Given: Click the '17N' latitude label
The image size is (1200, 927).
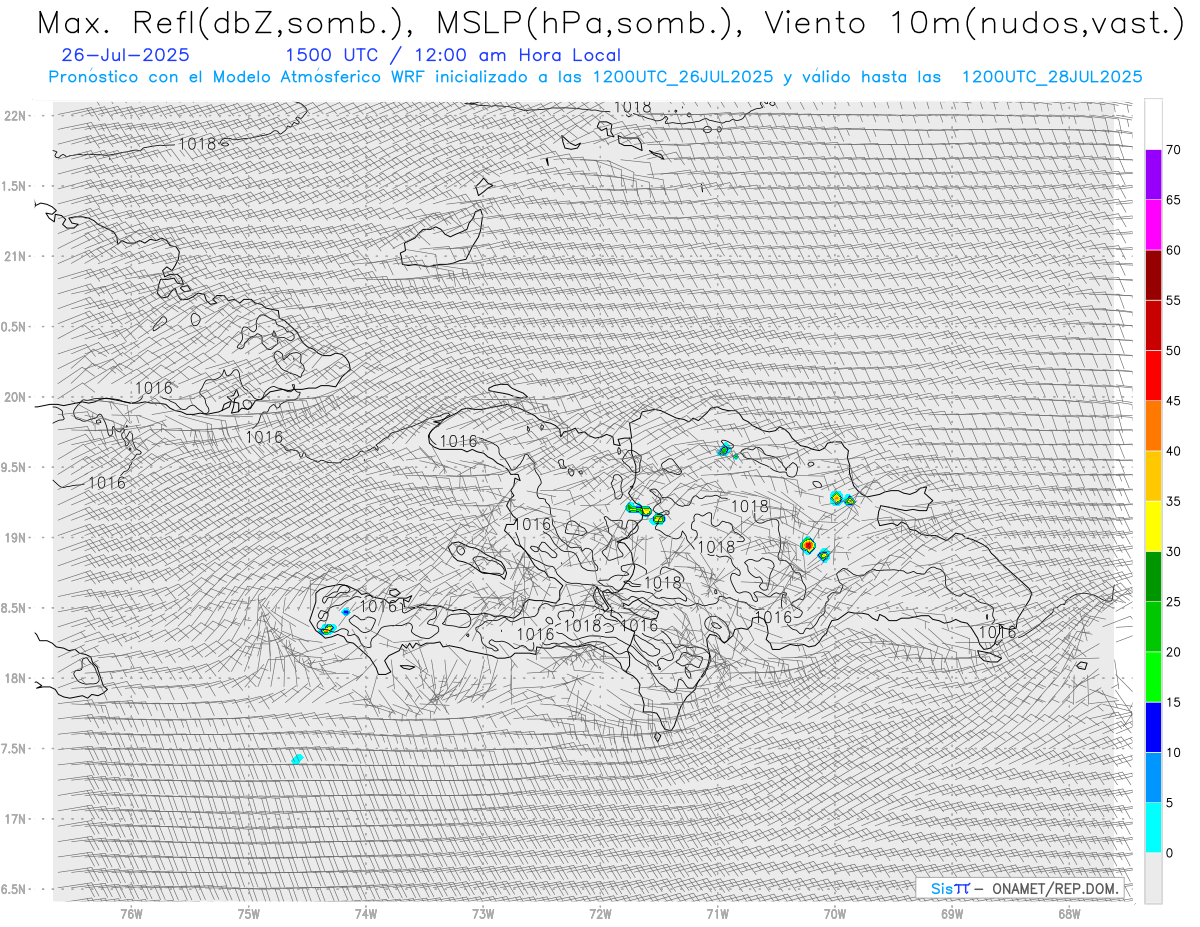Looking at the screenshot, I should [x=15, y=819].
